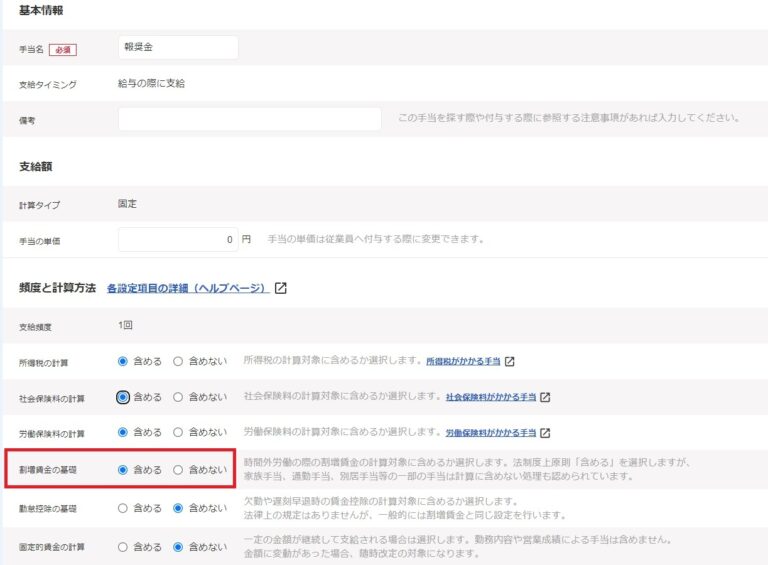Select 含めない for 所得税の計算
Screen dimensions: 768x565
click(179, 361)
